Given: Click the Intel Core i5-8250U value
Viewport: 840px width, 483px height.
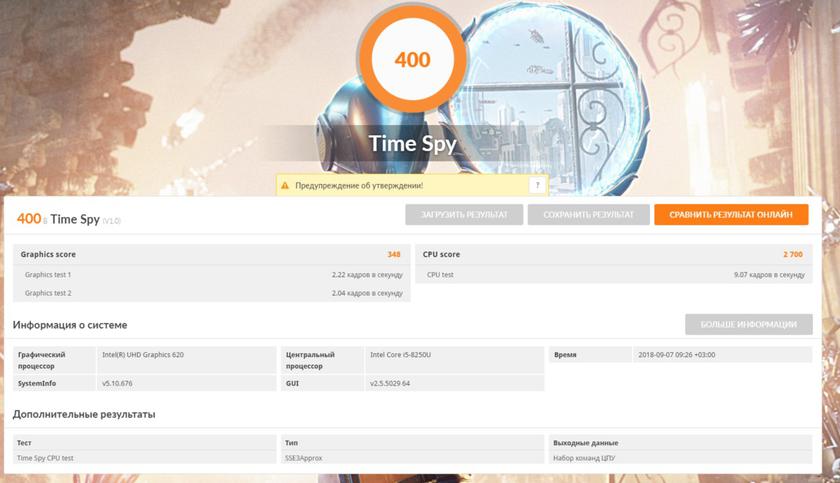Looking at the screenshot, I should (x=407, y=355).
